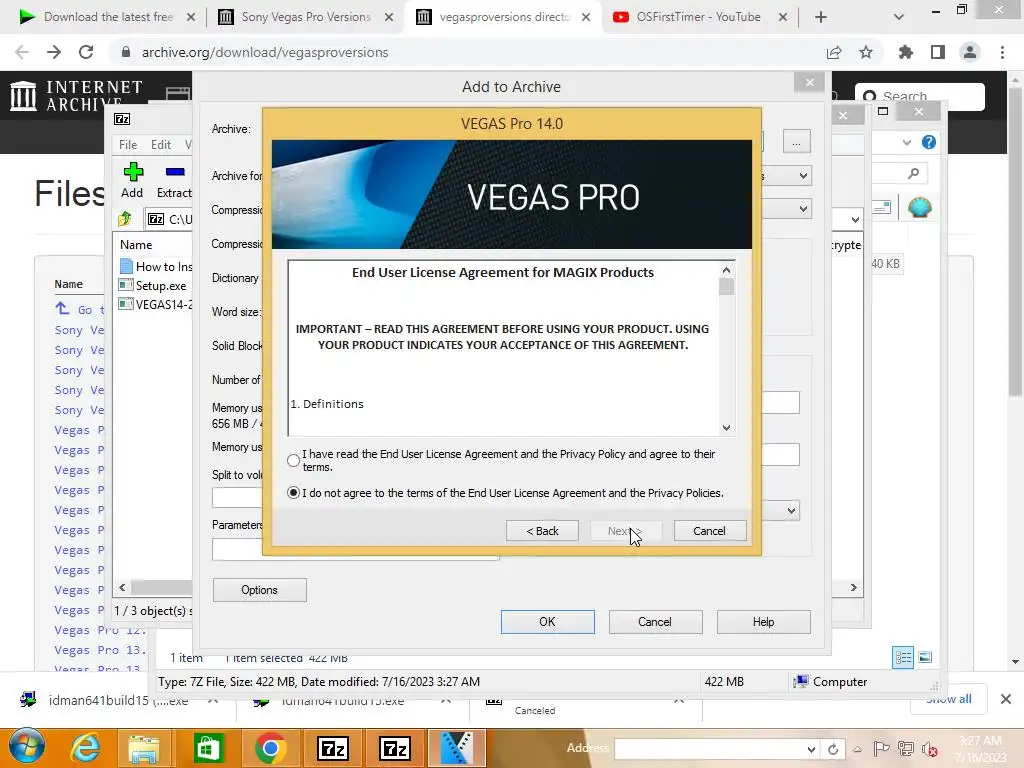
Task: Reload the archive.org page
Action: point(86,52)
